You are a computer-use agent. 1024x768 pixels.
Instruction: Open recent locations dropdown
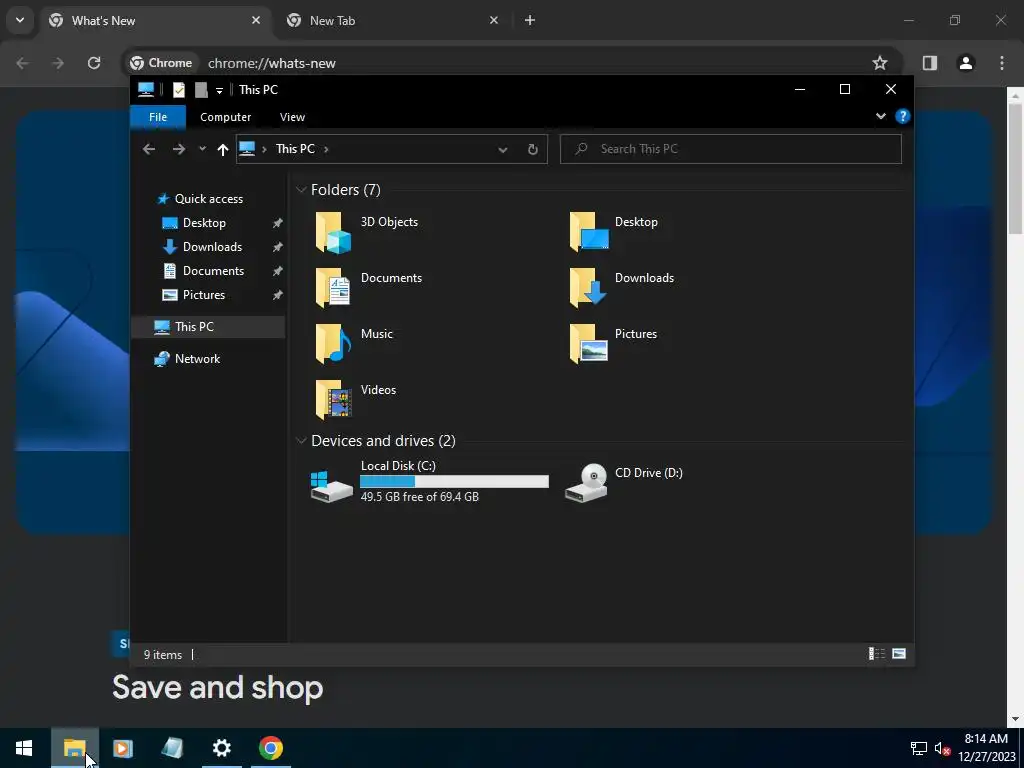pos(202,149)
